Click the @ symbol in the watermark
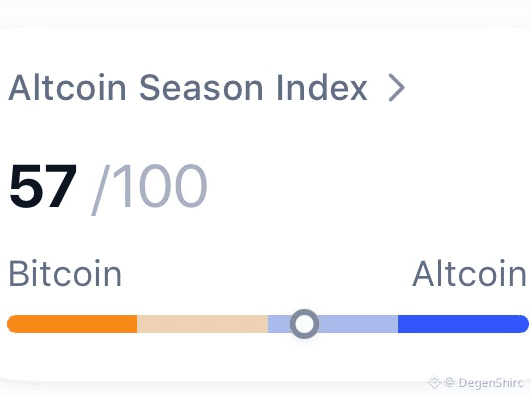The image size is (531, 398). pyautogui.click(x=449, y=382)
